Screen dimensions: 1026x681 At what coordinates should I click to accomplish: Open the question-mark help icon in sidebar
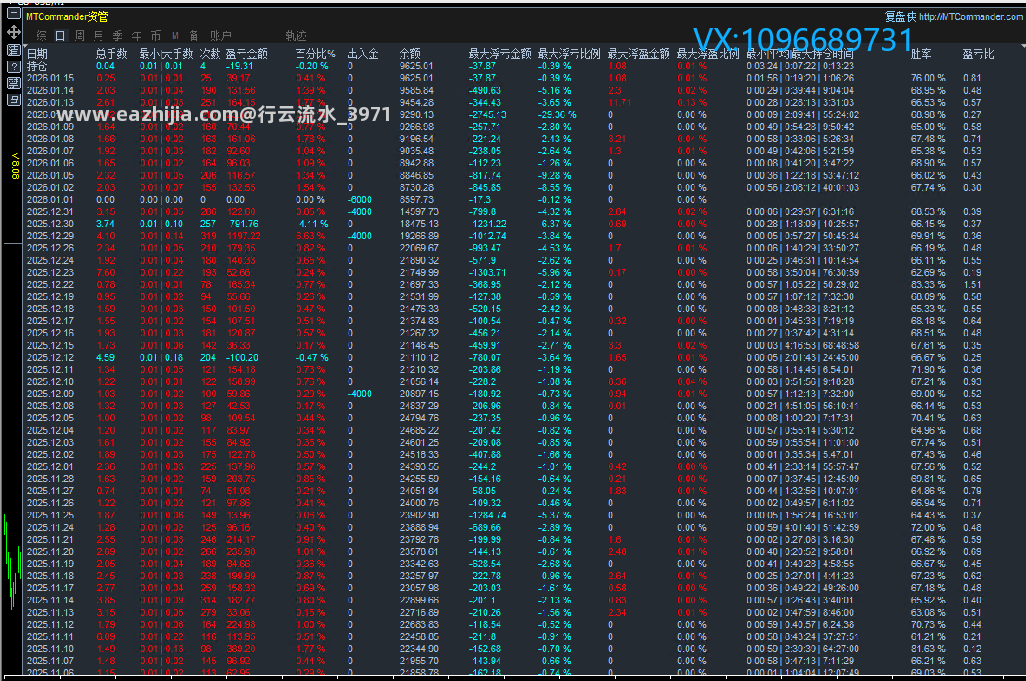13,66
